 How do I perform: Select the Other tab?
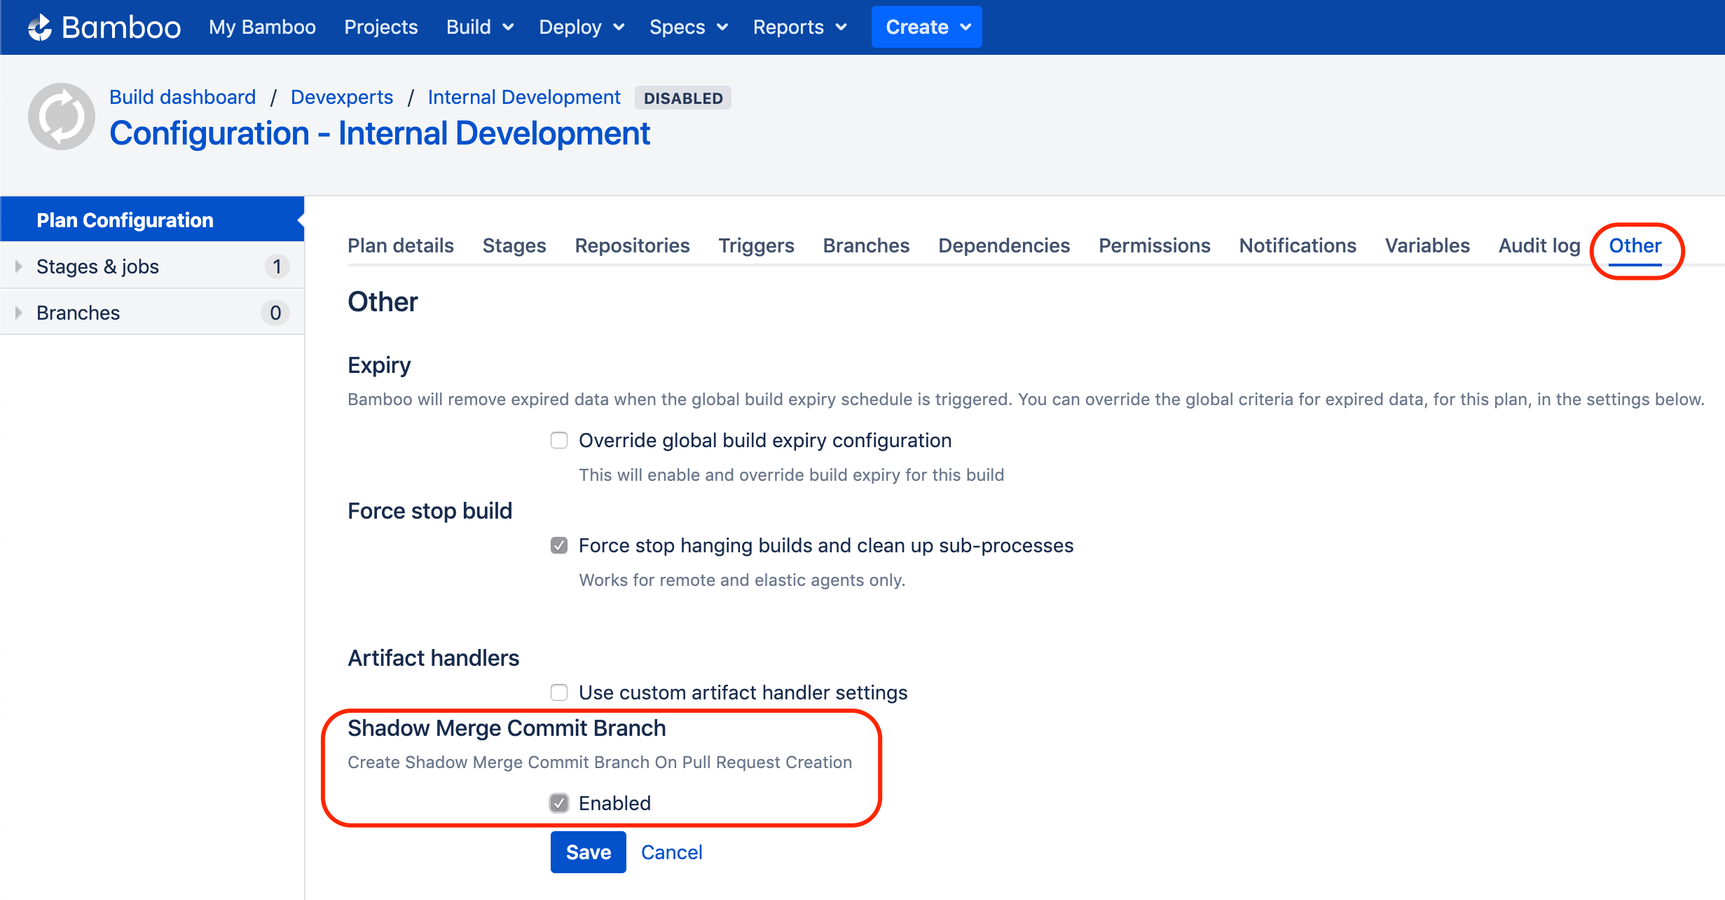click(1635, 245)
